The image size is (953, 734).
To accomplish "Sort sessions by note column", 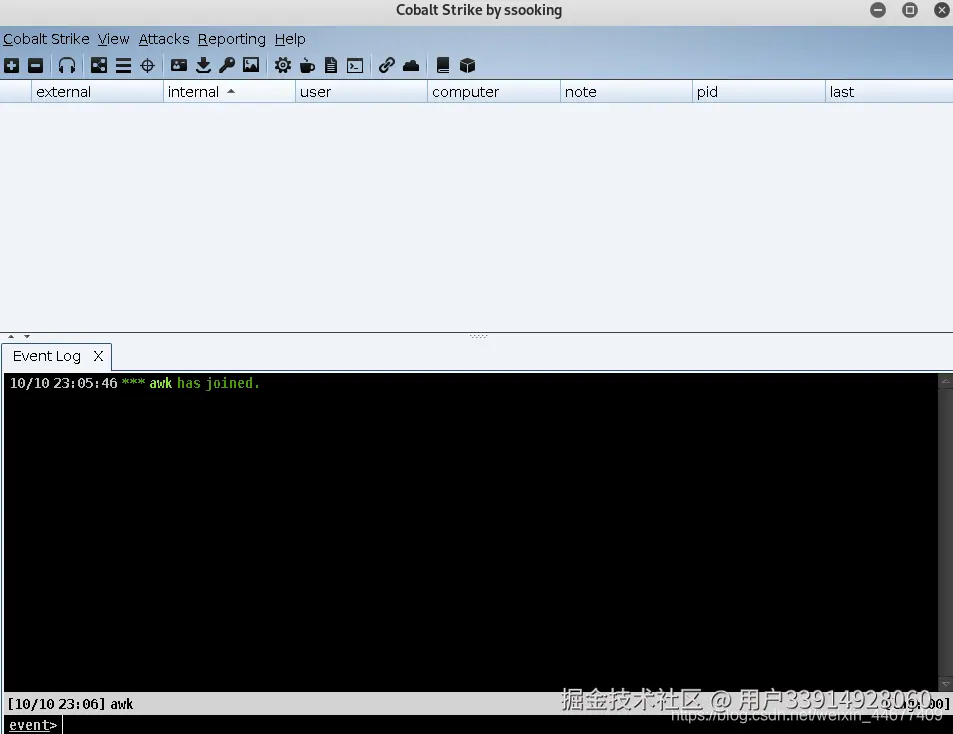I will coord(626,92).
